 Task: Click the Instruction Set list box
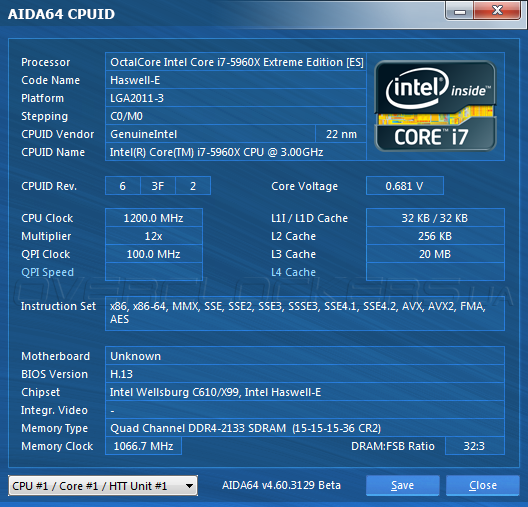point(305,313)
